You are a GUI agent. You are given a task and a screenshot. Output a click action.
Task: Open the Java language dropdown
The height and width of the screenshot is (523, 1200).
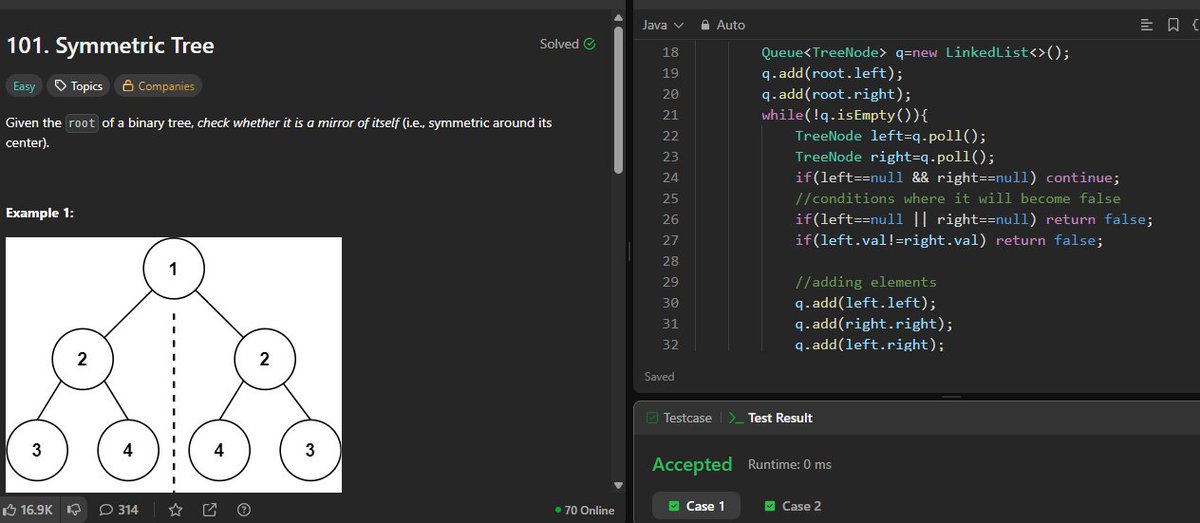pyautogui.click(x=663, y=25)
